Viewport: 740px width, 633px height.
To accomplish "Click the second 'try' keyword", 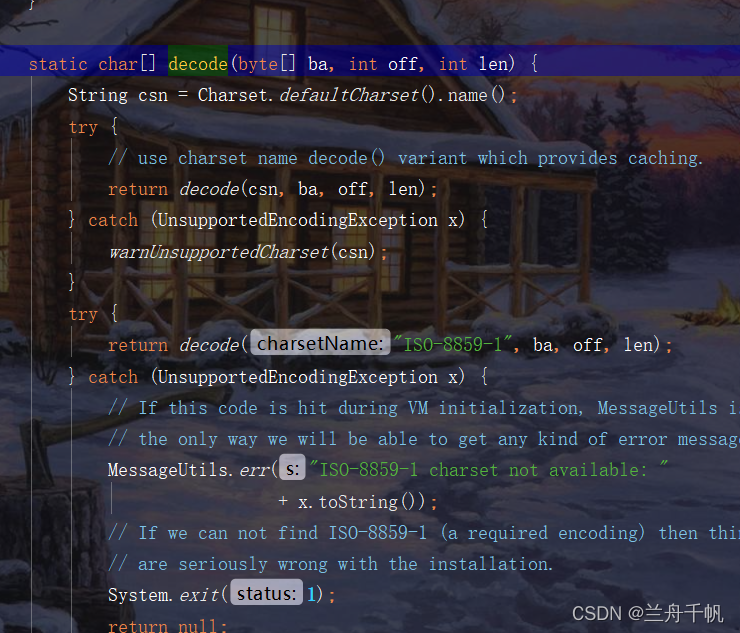I will tap(83, 314).
